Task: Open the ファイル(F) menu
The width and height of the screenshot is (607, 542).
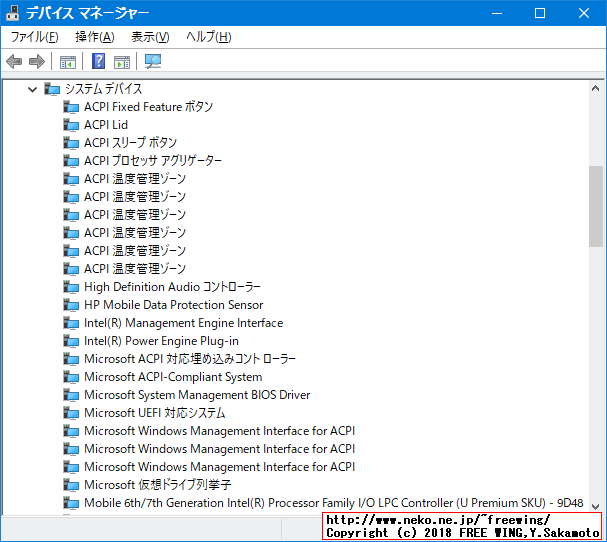Action: click(x=34, y=37)
